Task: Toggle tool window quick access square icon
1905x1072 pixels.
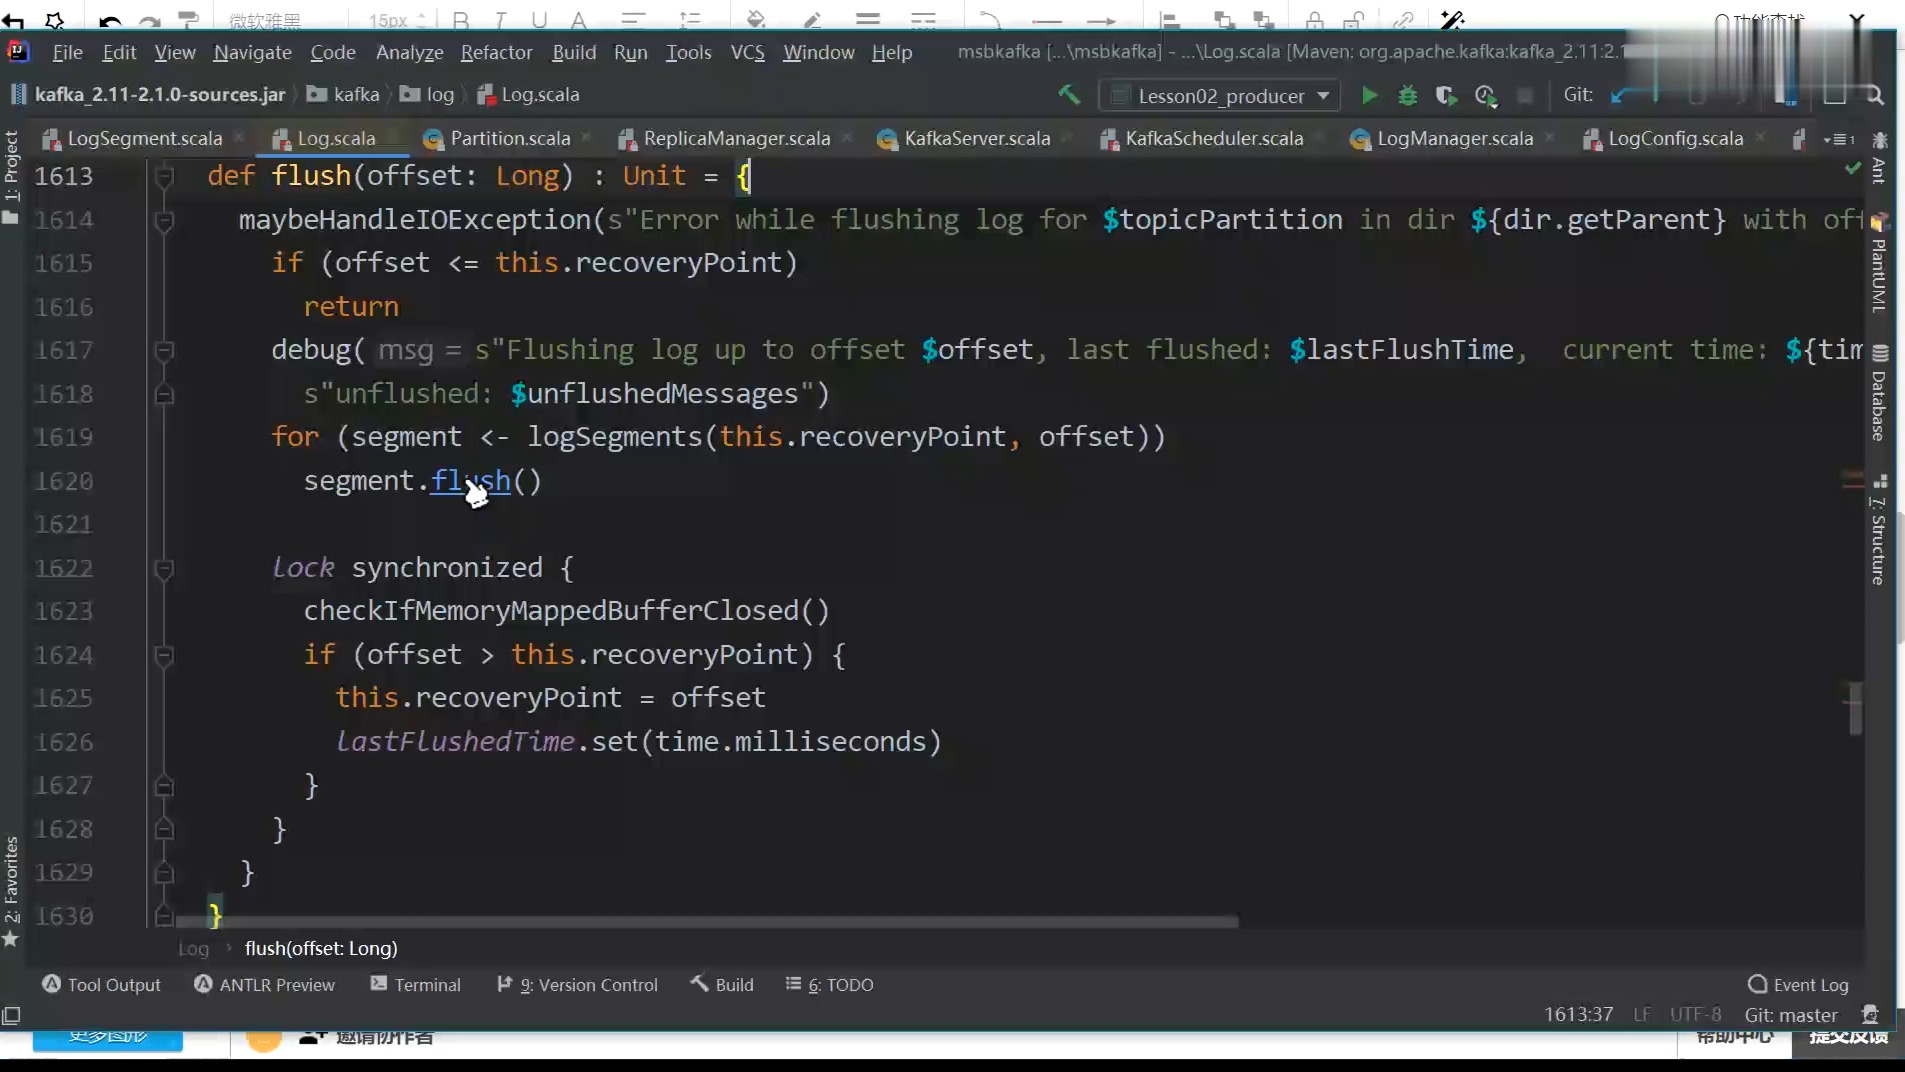Action: click(x=11, y=1016)
